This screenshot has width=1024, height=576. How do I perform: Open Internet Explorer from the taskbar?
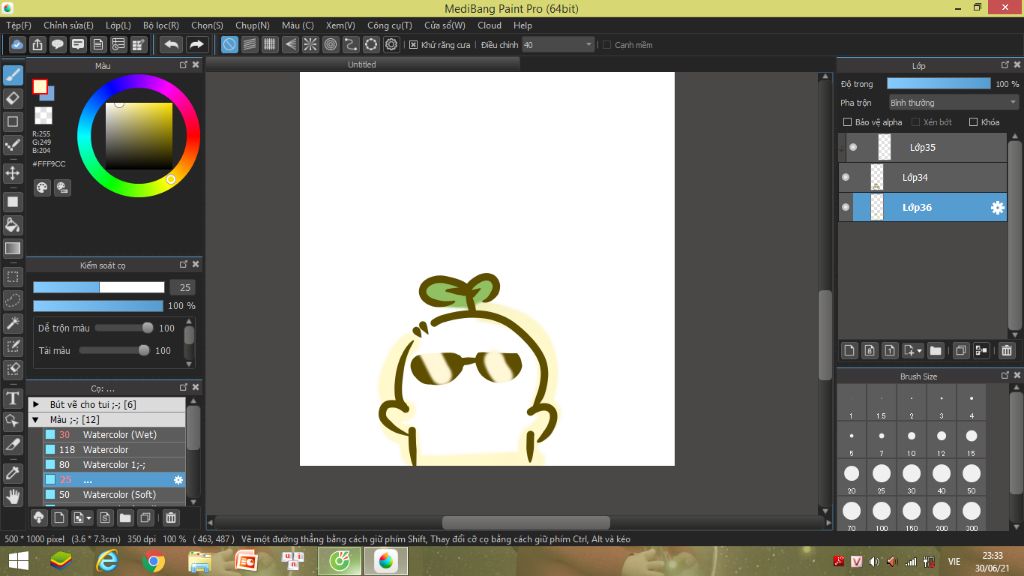coord(107,561)
